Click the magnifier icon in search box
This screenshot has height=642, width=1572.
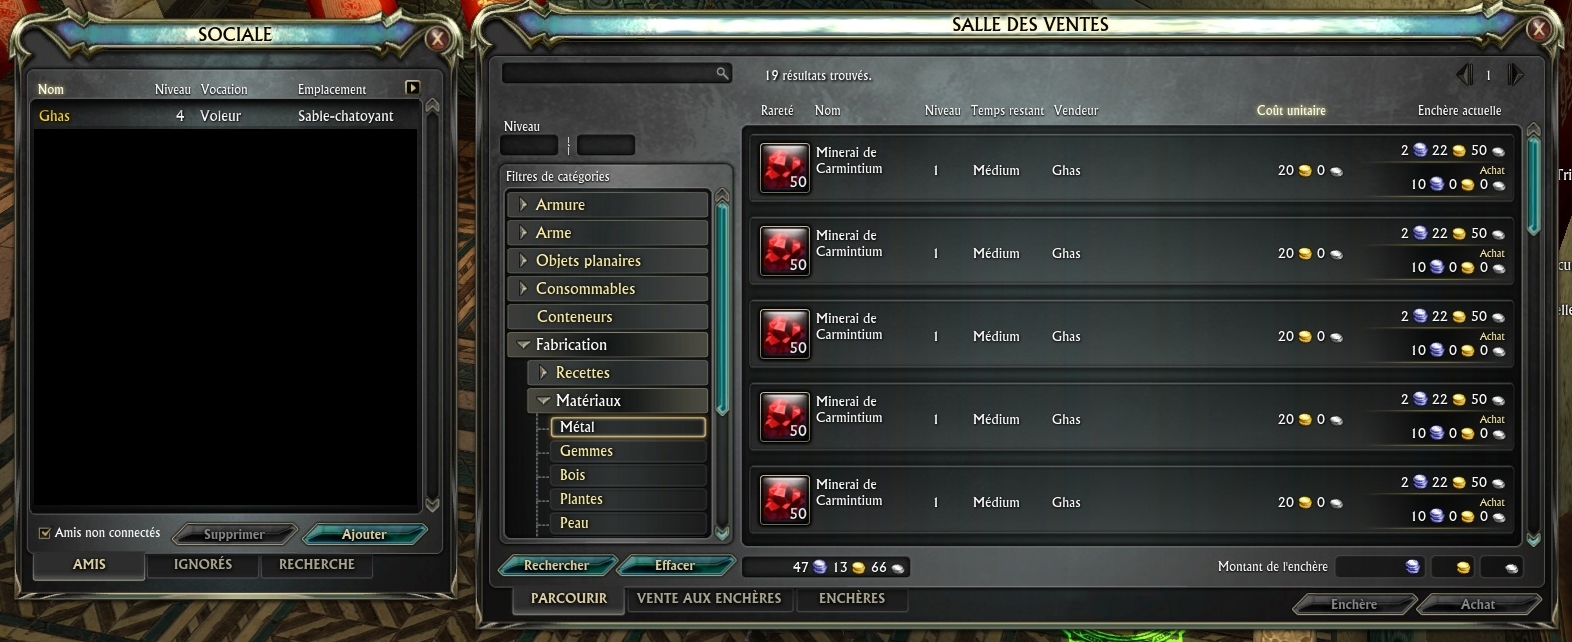(722, 73)
